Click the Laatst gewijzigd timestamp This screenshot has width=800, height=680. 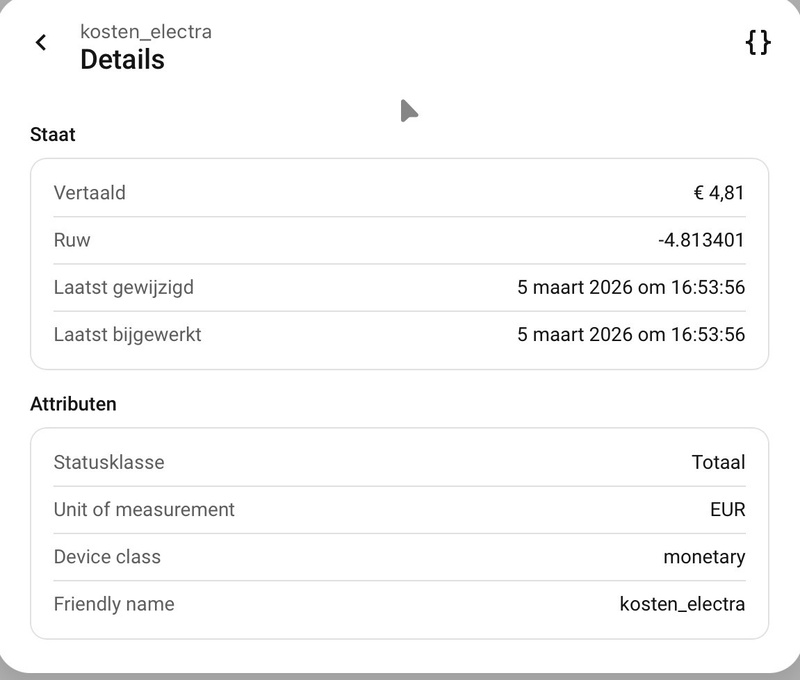pyautogui.click(x=631, y=288)
